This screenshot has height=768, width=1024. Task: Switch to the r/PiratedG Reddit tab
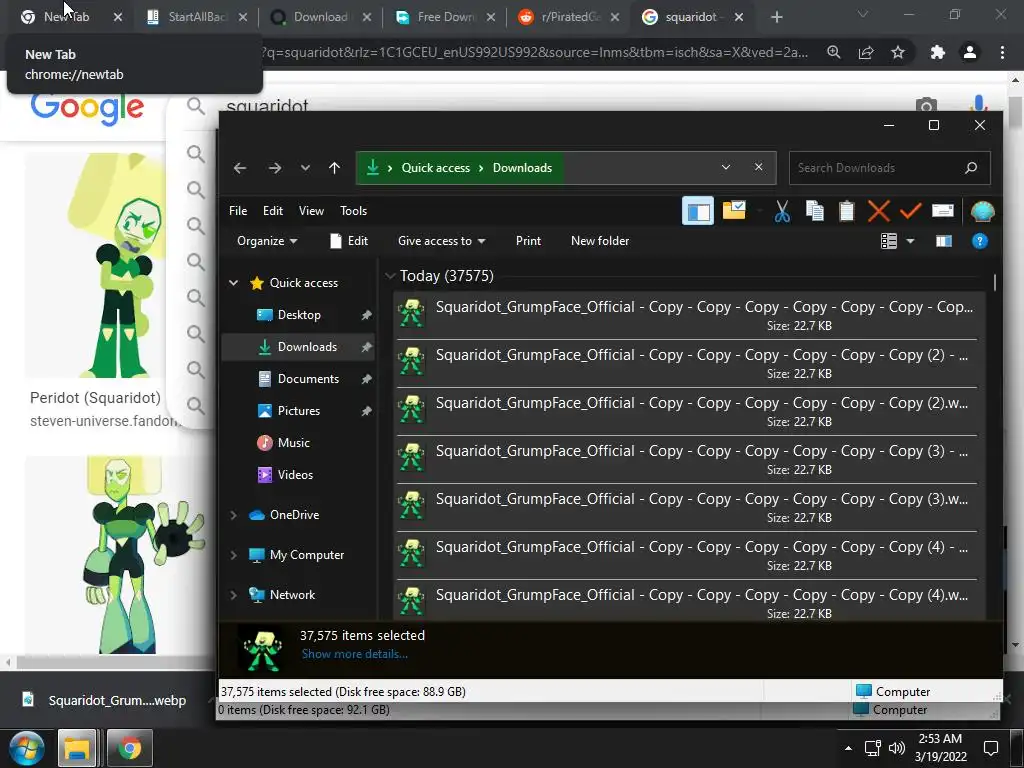[568, 17]
